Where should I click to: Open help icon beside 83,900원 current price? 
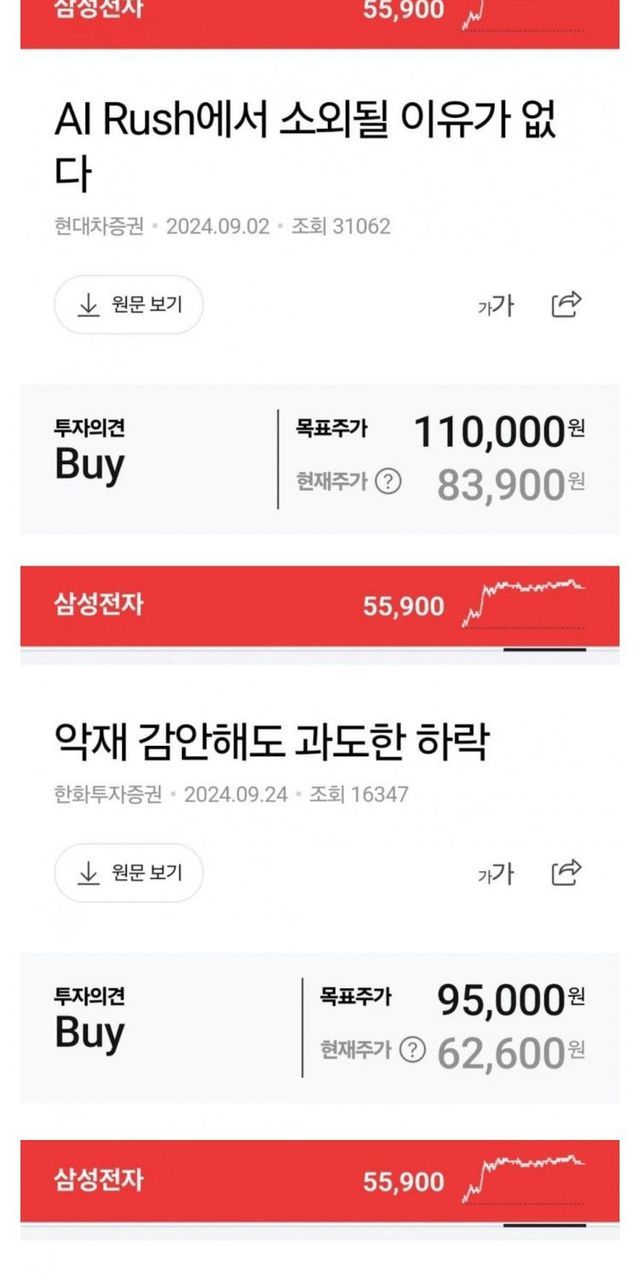pyautogui.click(x=387, y=482)
